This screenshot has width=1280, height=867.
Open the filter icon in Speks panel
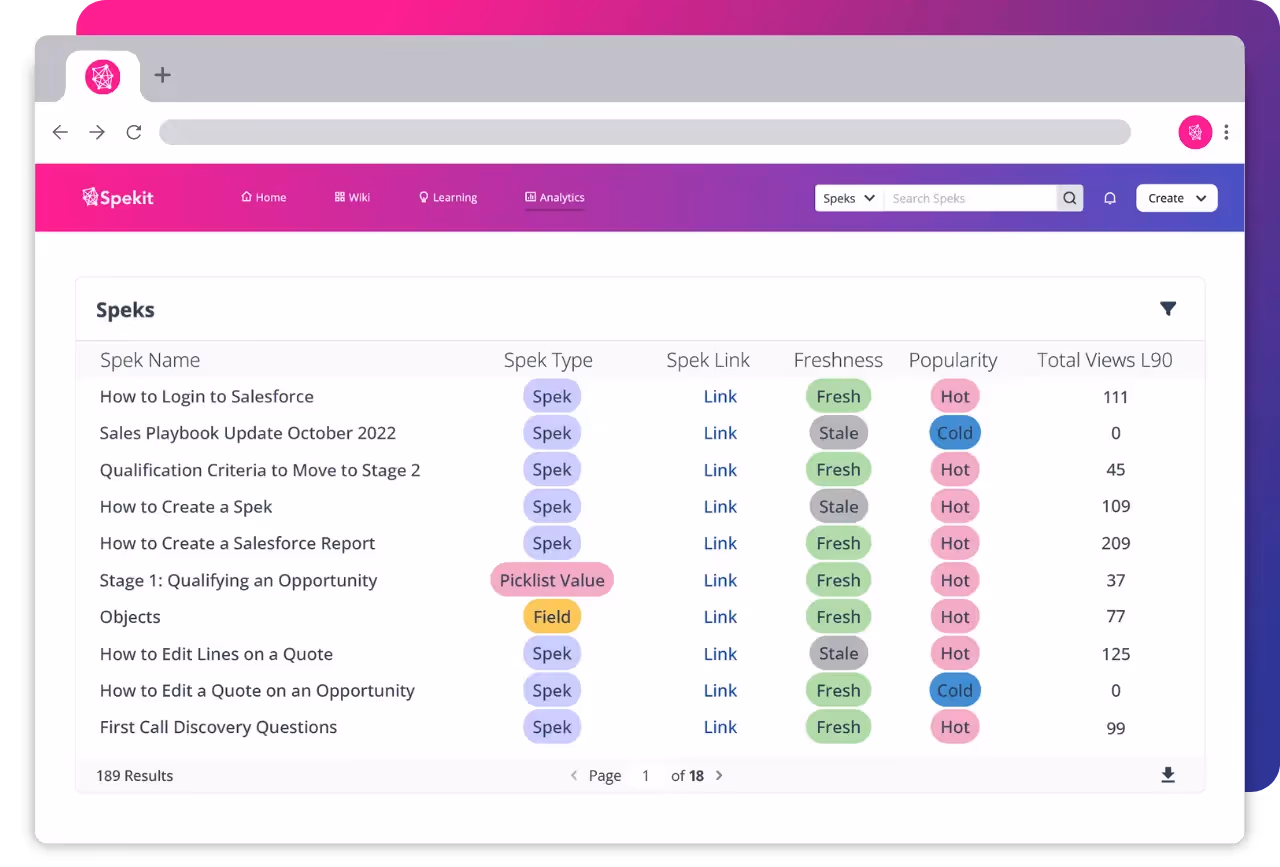click(x=1168, y=308)
